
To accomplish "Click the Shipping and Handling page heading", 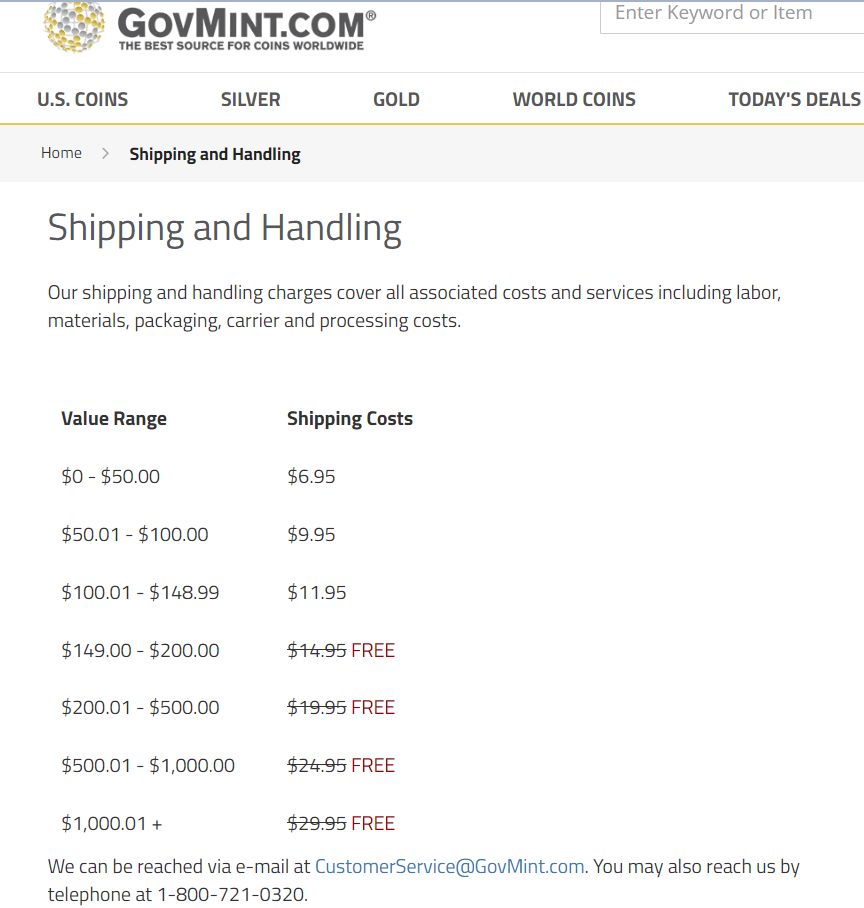I will coord(225,229).
